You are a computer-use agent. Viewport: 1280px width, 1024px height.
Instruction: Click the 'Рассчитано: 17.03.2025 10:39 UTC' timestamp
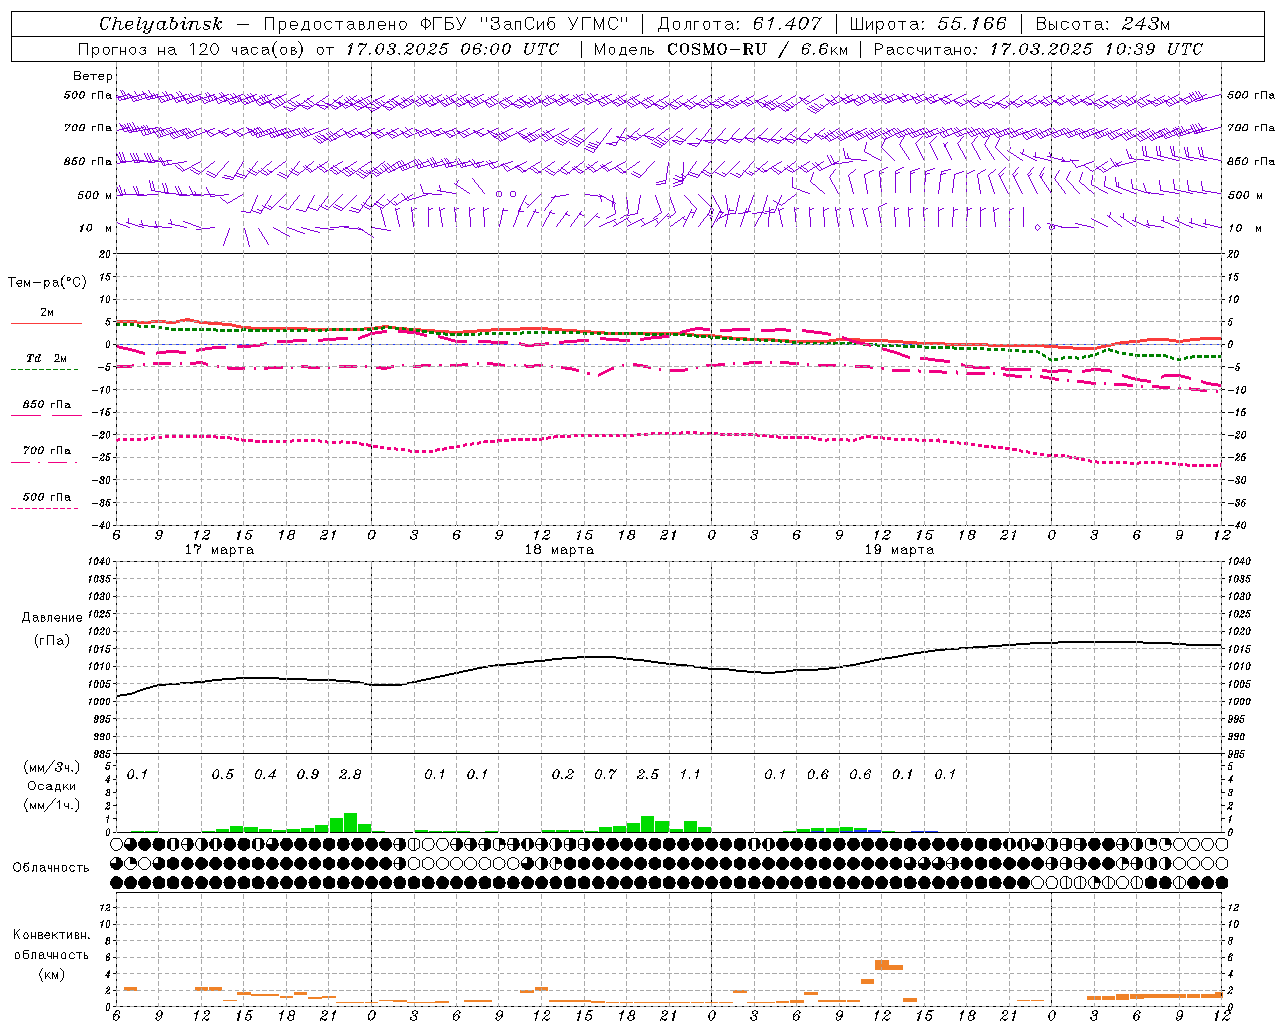1038,49
